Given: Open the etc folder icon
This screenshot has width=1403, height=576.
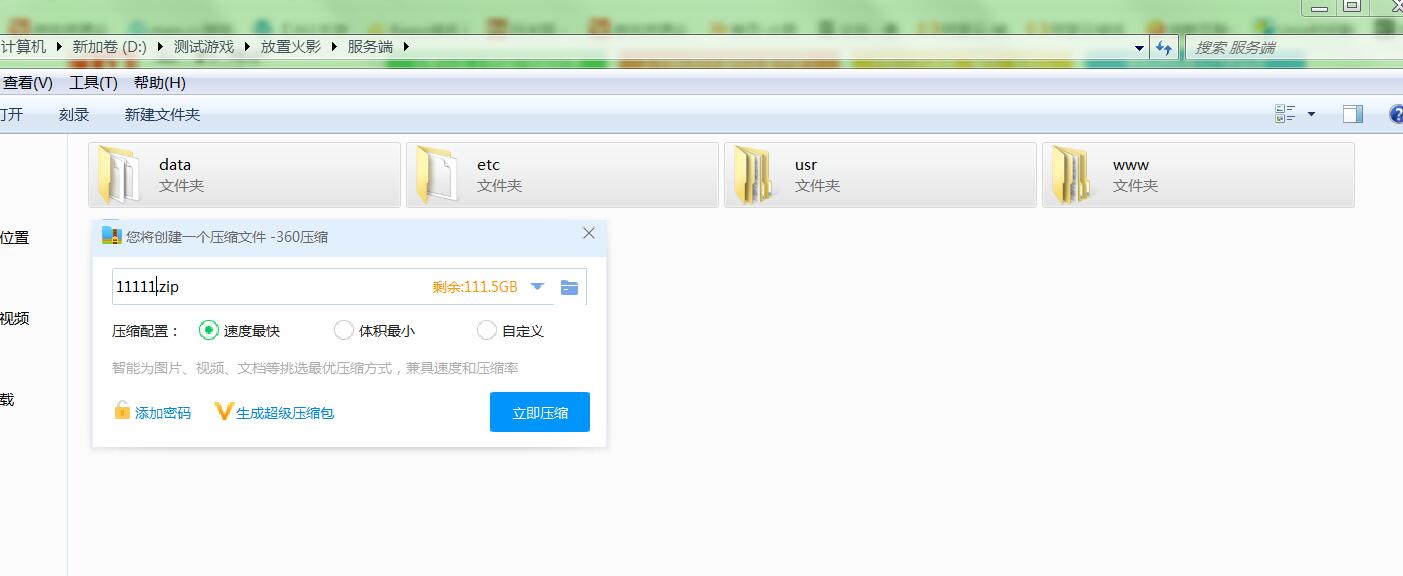Looking at the screenshot, I should point(436,175).
